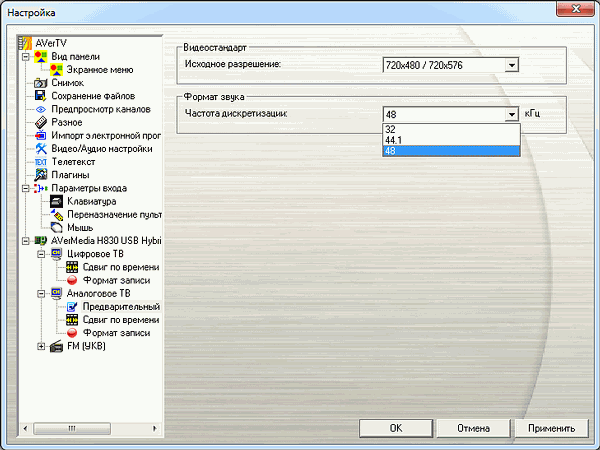This screenshot has width=600, height=450.
Task: Expand the FM (УКВ) tree node
Action: click(41, 346)
